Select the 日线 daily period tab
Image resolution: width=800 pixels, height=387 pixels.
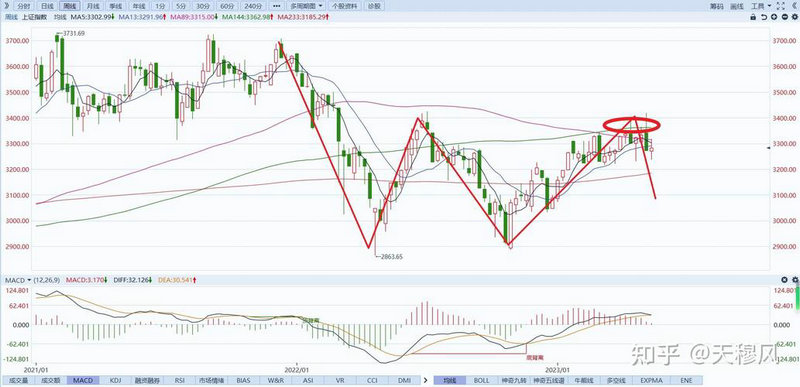pos(47,6)
